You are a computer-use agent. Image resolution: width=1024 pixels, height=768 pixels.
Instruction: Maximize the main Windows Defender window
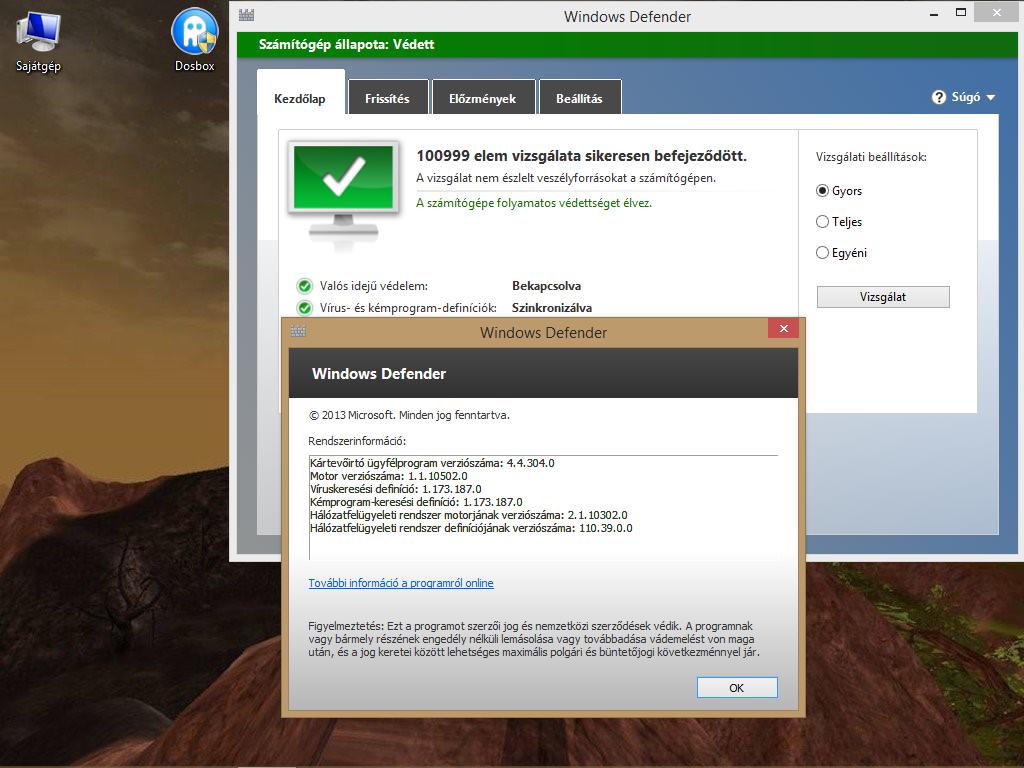click(961, 12)
